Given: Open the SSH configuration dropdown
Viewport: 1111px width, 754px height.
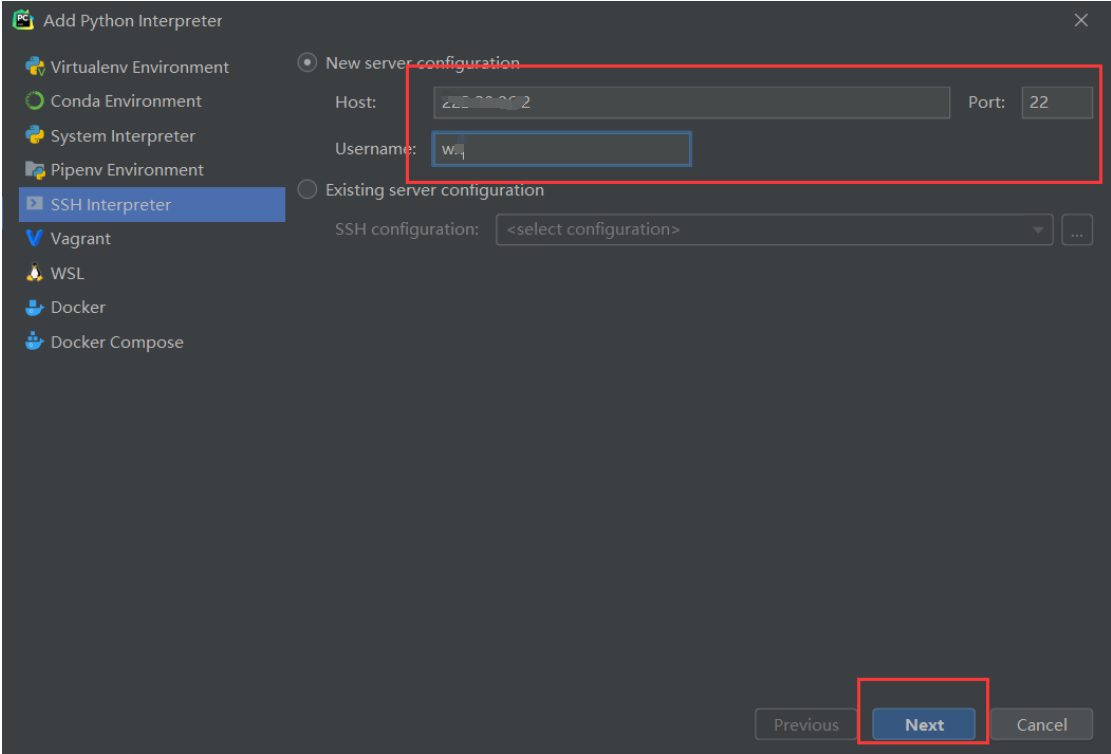Looking at the screenshot, I should coord(774,230).
